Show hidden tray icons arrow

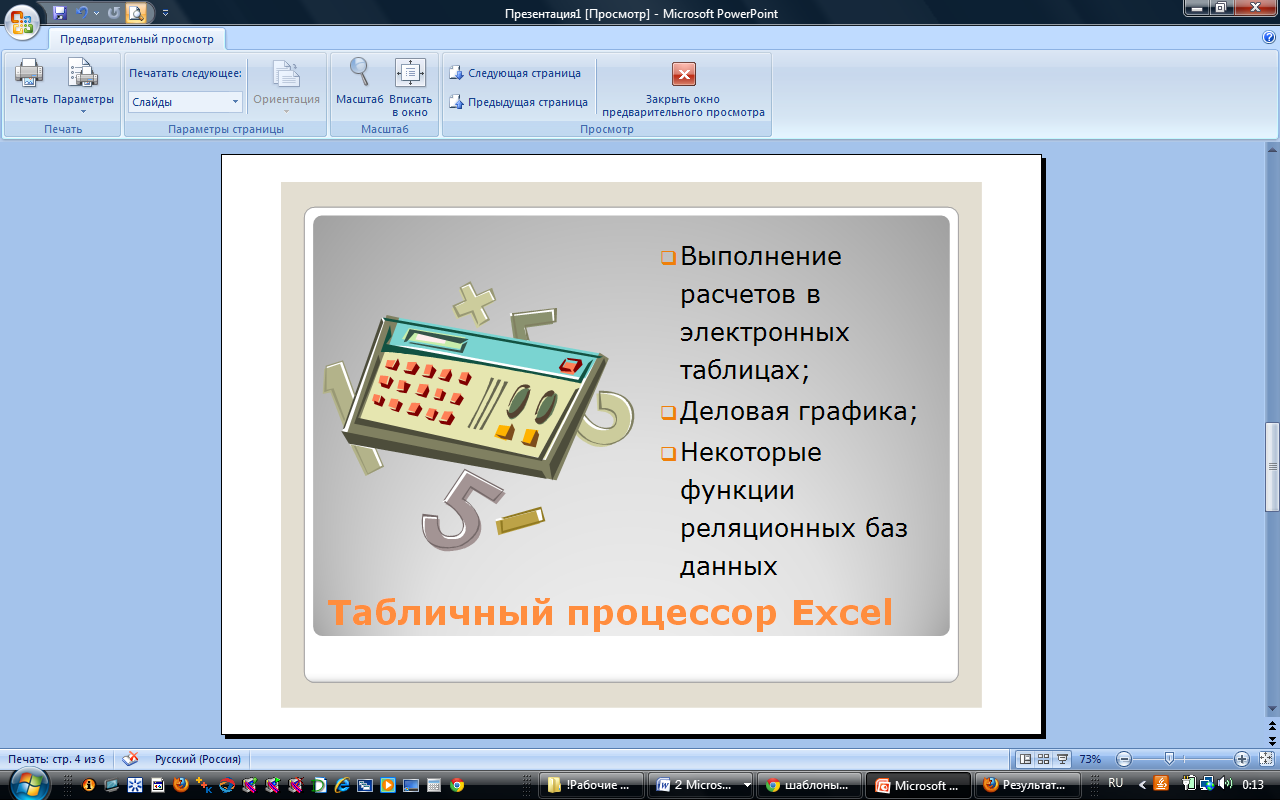1142,784
